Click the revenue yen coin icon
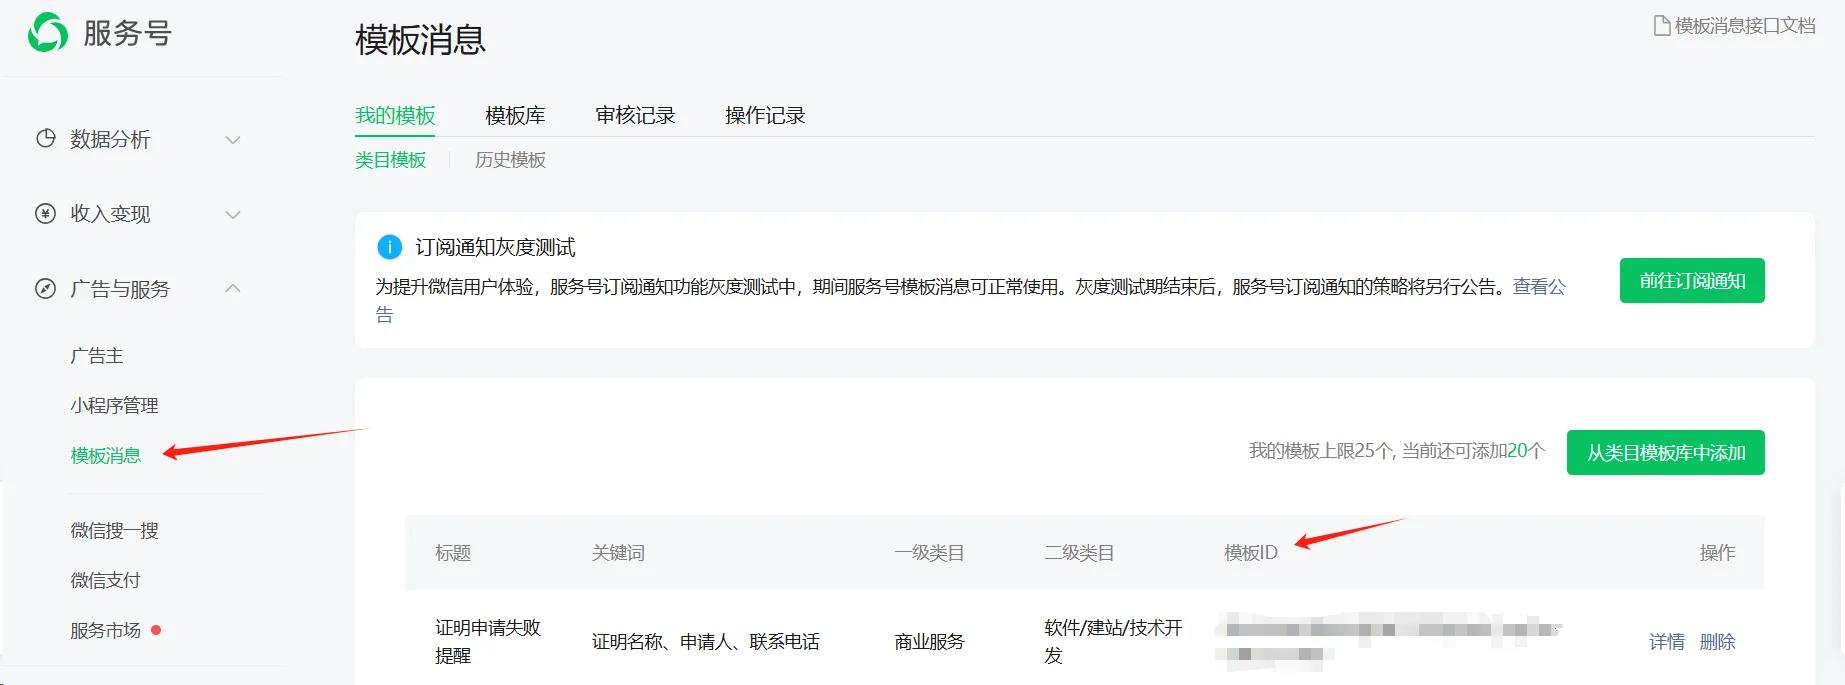The width and height of the screenshot is (1845, 685). (x=45, y=213)
